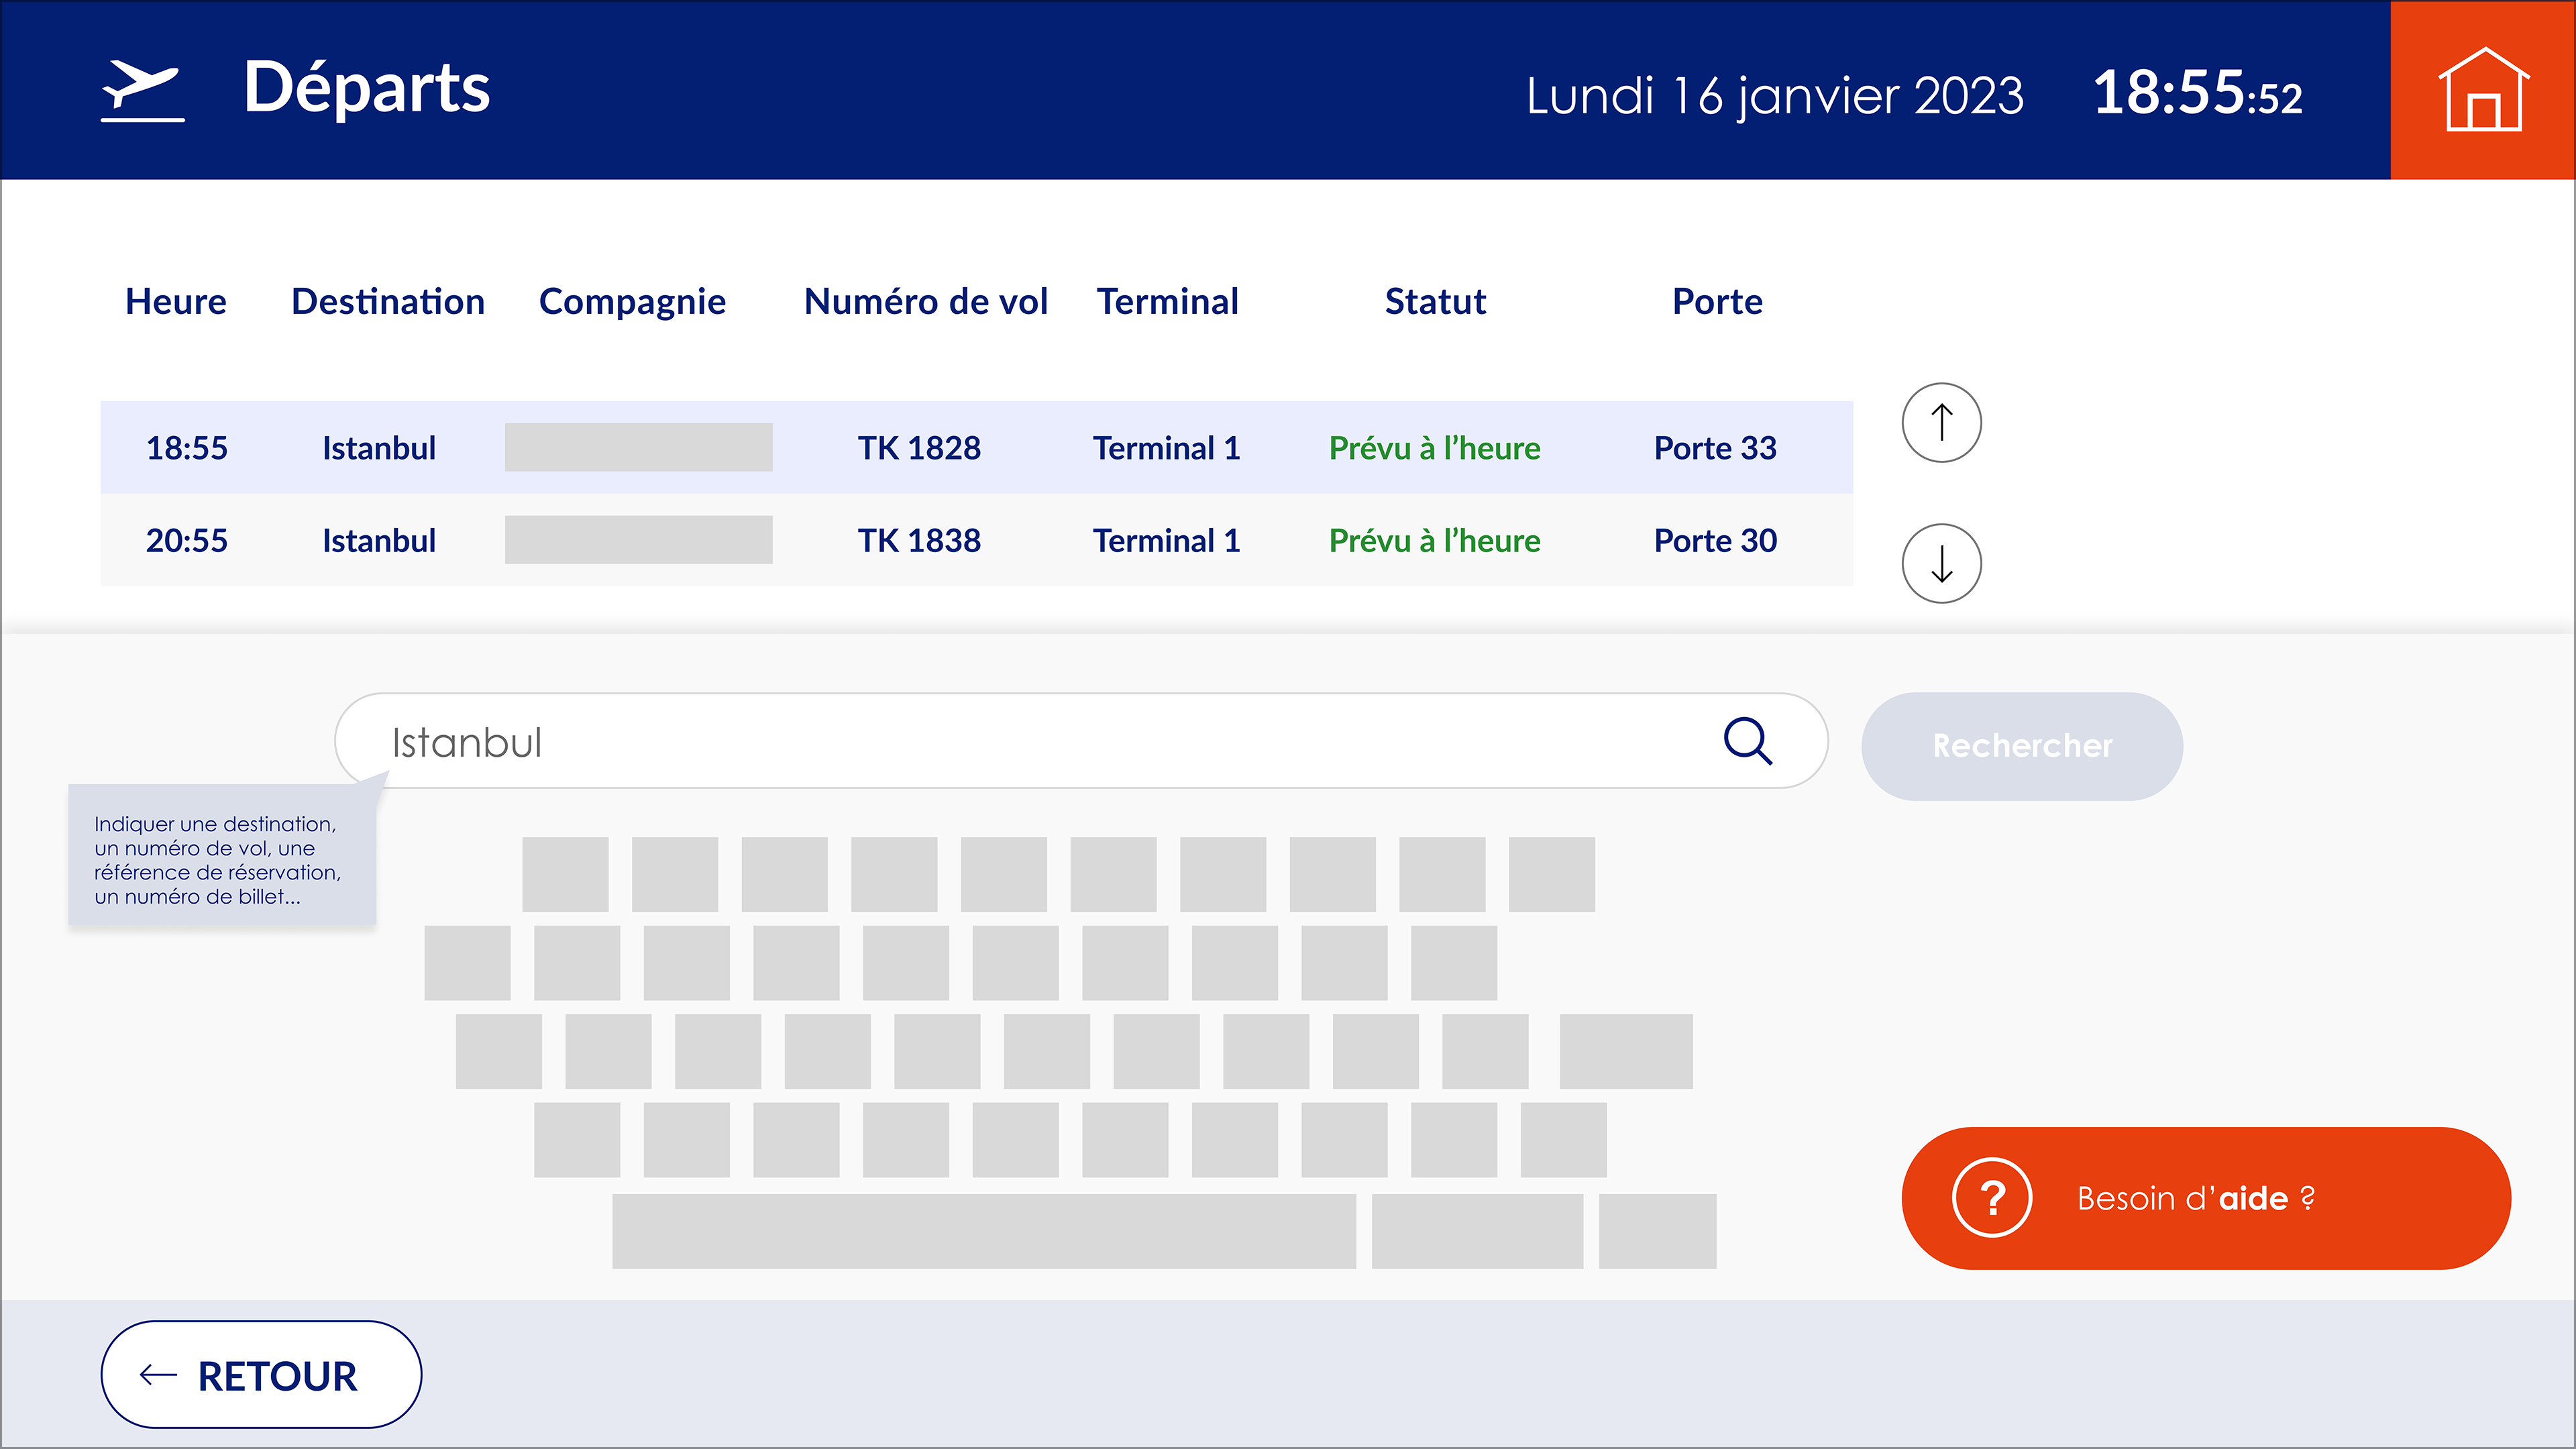The height and width of the screenshot is (1449, 2576).
Task: Click the Numéro de vol column header
Action: pos(926,301)
